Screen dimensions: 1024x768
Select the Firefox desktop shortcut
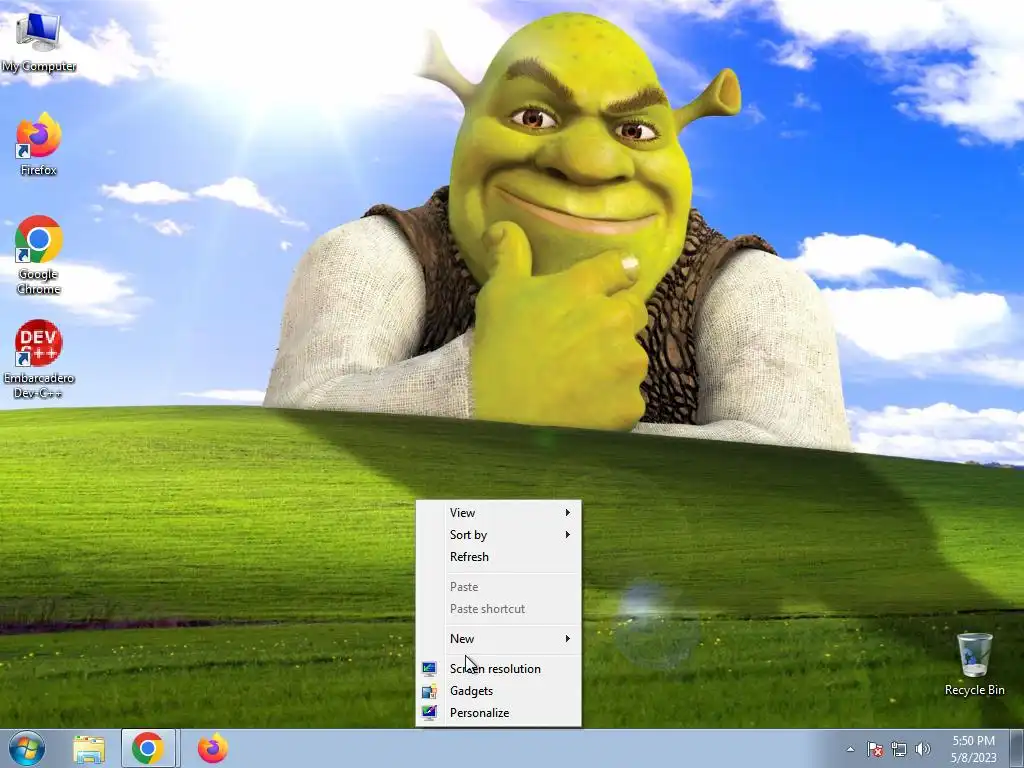39,144
